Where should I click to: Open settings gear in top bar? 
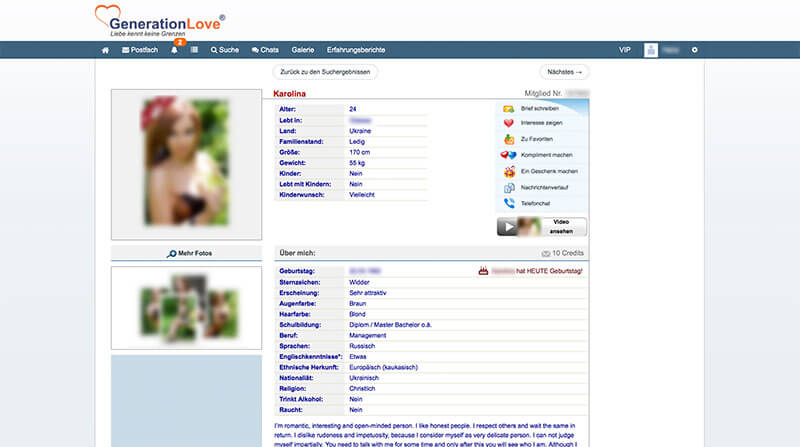(x=695, y=49)
